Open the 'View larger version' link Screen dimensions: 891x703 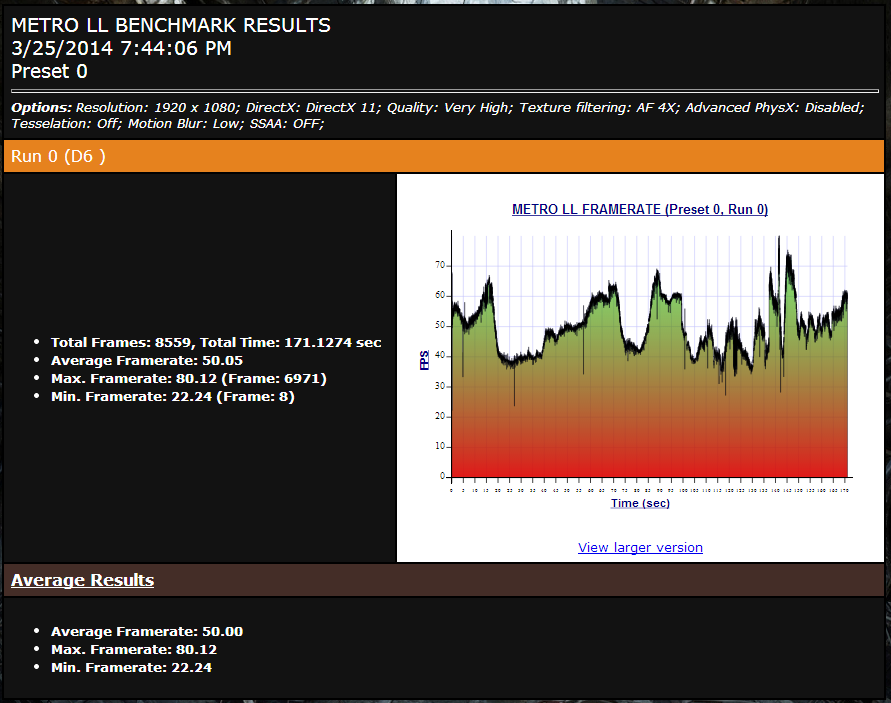640,547
